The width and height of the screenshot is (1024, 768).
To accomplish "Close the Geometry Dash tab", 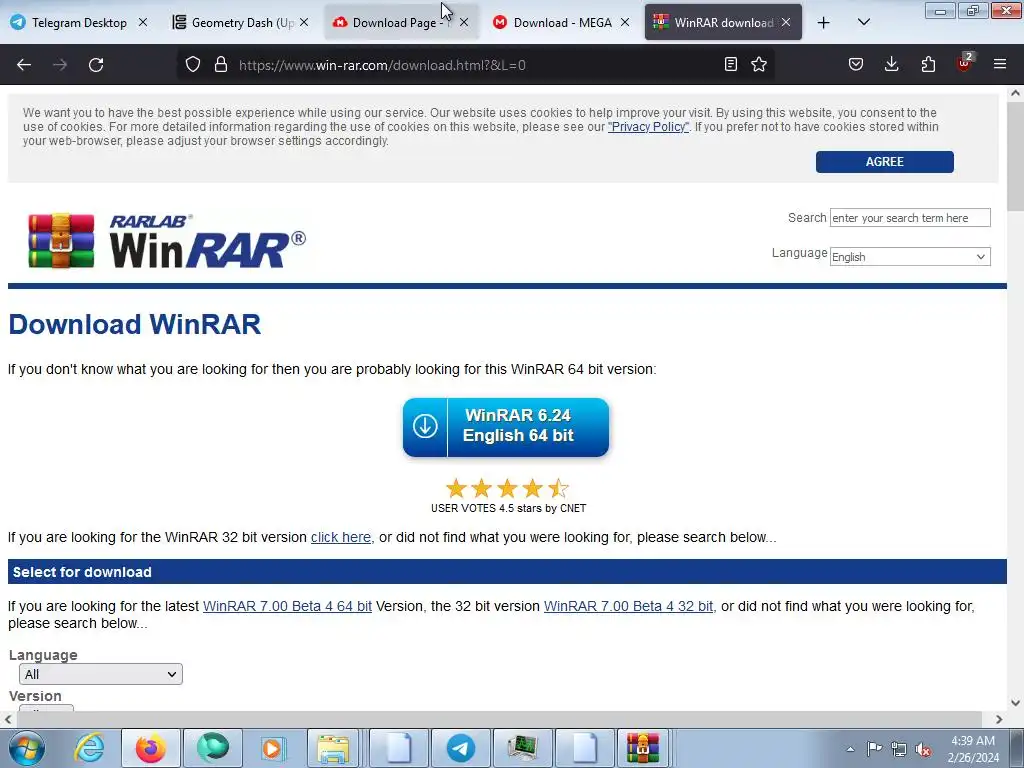I will tap(304, 23).
